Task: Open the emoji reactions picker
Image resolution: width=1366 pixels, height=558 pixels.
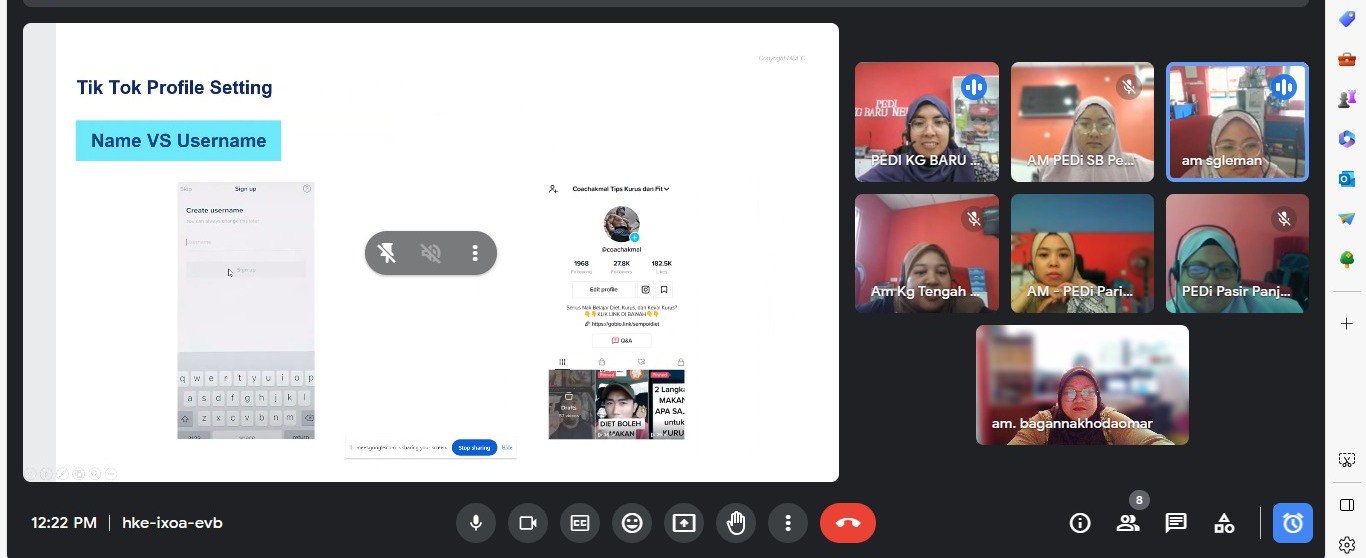Action: coord(632,522)
